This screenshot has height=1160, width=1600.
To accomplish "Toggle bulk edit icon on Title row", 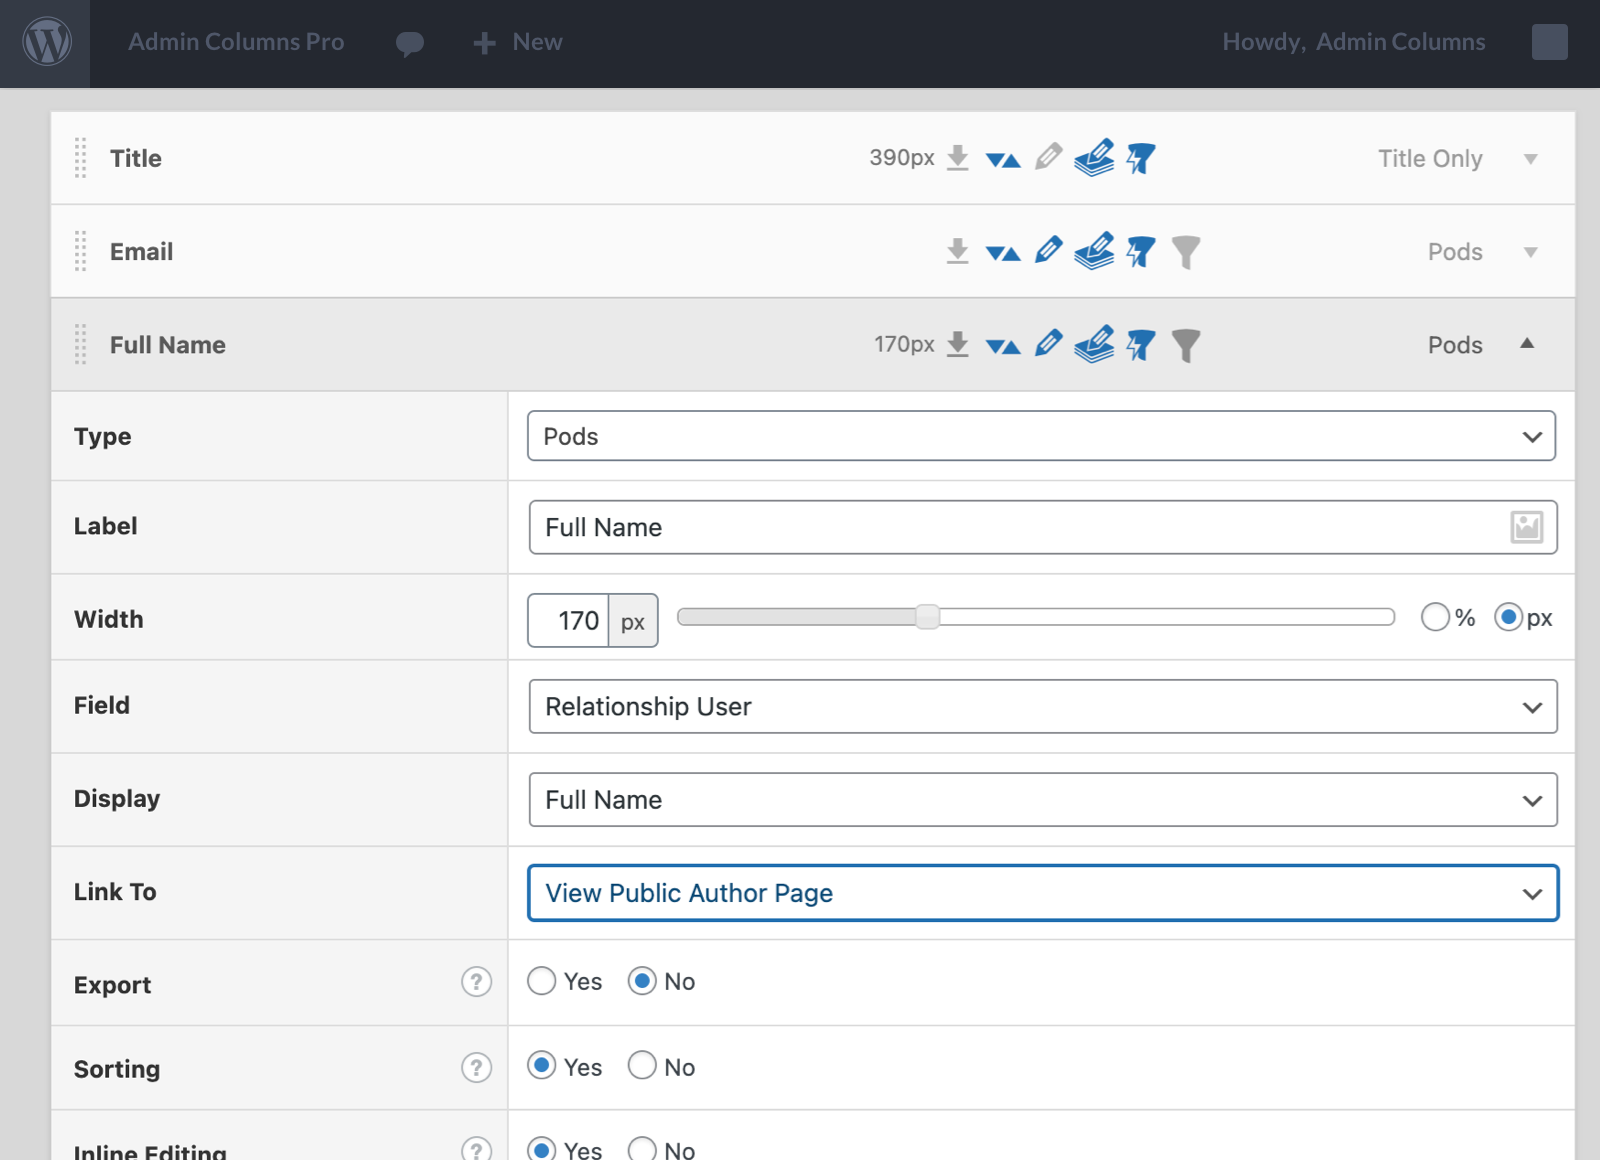I will pyautogui.click(x=1094, y=157).
